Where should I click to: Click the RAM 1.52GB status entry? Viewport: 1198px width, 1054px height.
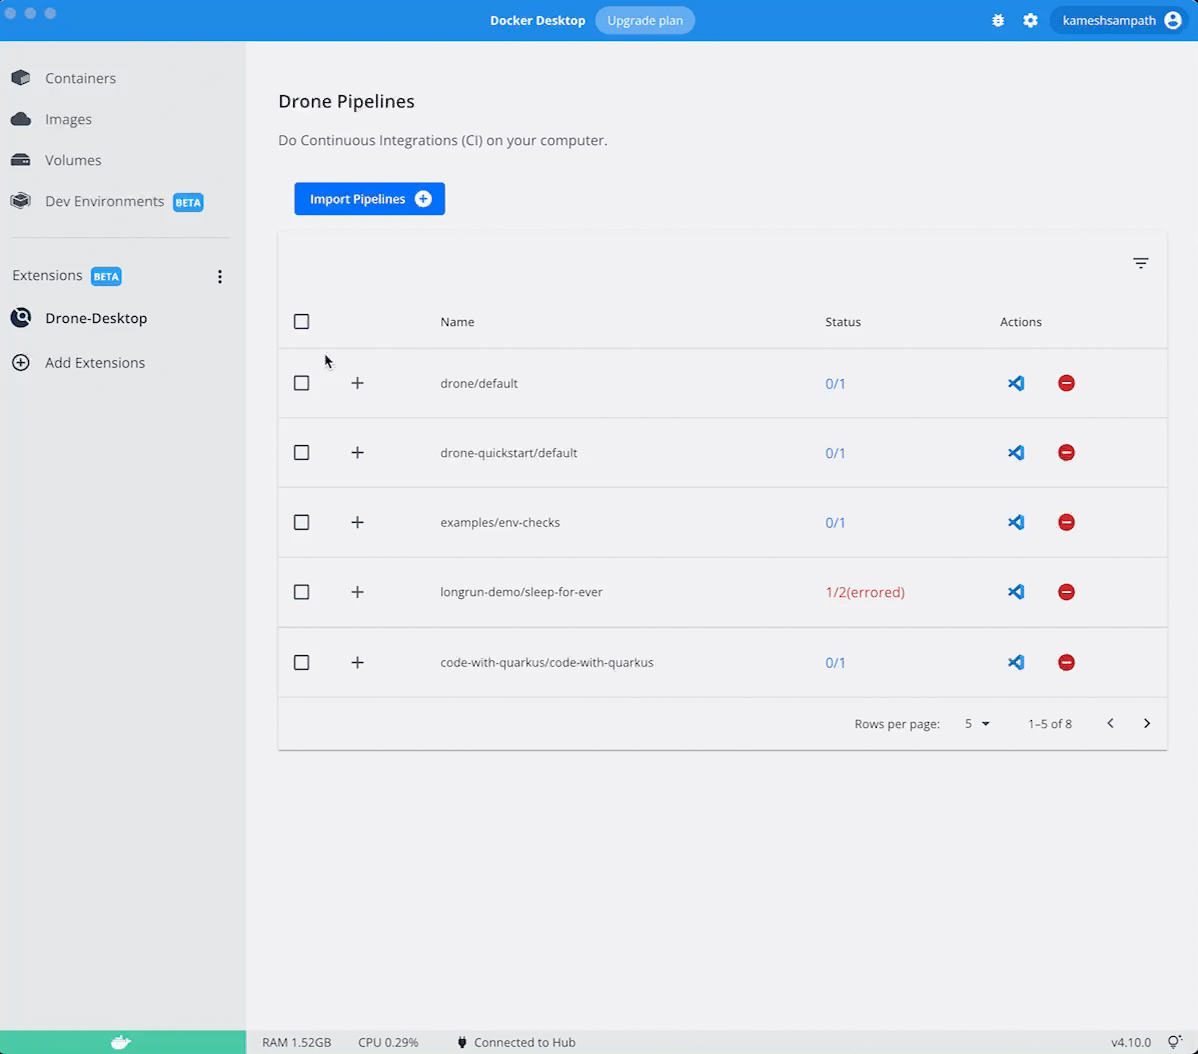click(296, 1043)
